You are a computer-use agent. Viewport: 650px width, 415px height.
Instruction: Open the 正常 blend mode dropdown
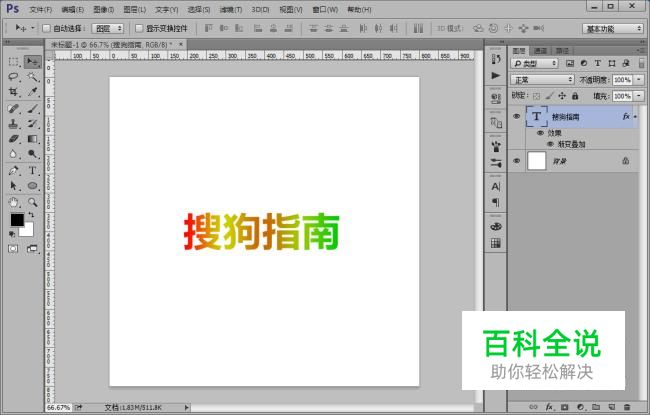542,80
